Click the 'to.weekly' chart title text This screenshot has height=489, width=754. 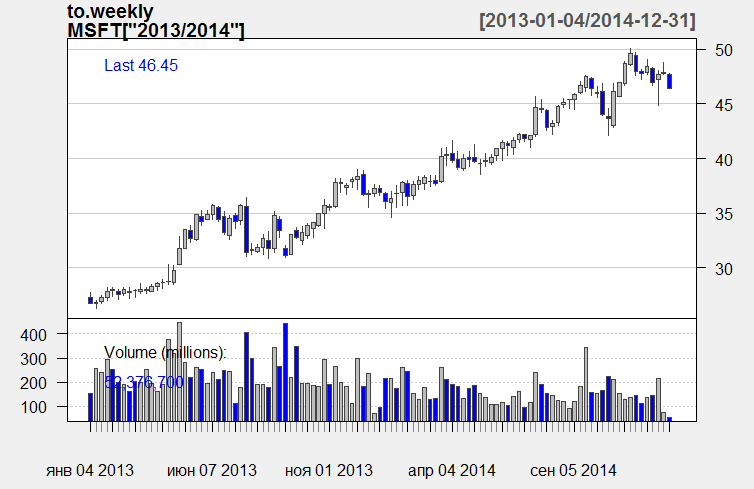coord(110,11)
